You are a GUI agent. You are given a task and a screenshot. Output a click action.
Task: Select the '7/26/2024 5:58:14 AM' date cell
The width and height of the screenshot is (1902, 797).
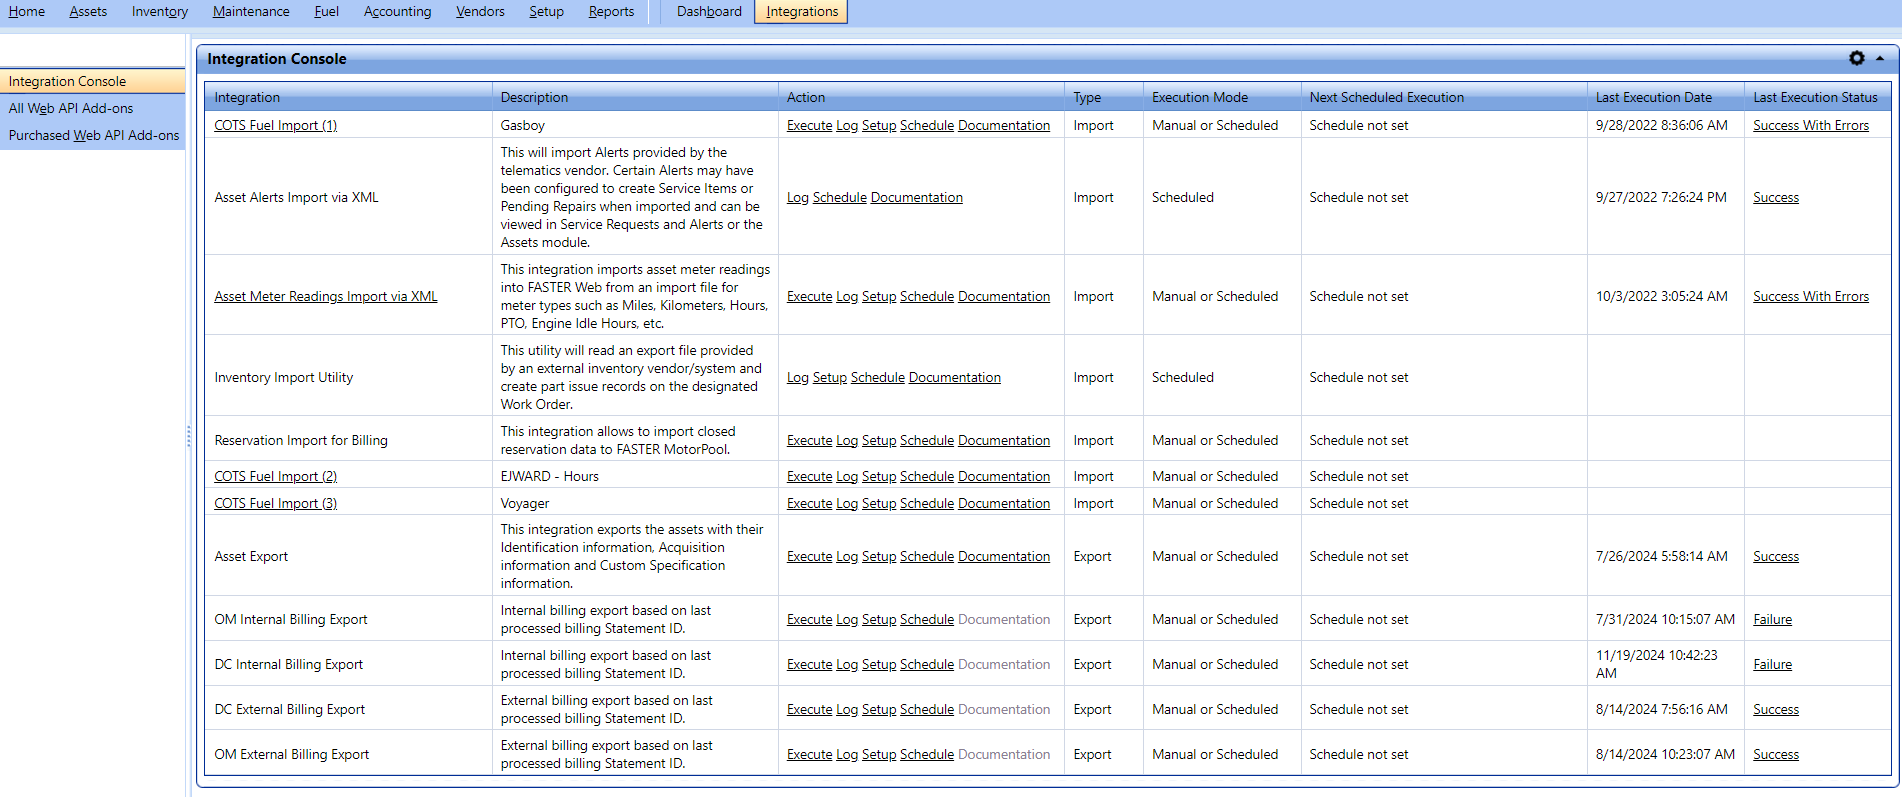pos(1666,556)
